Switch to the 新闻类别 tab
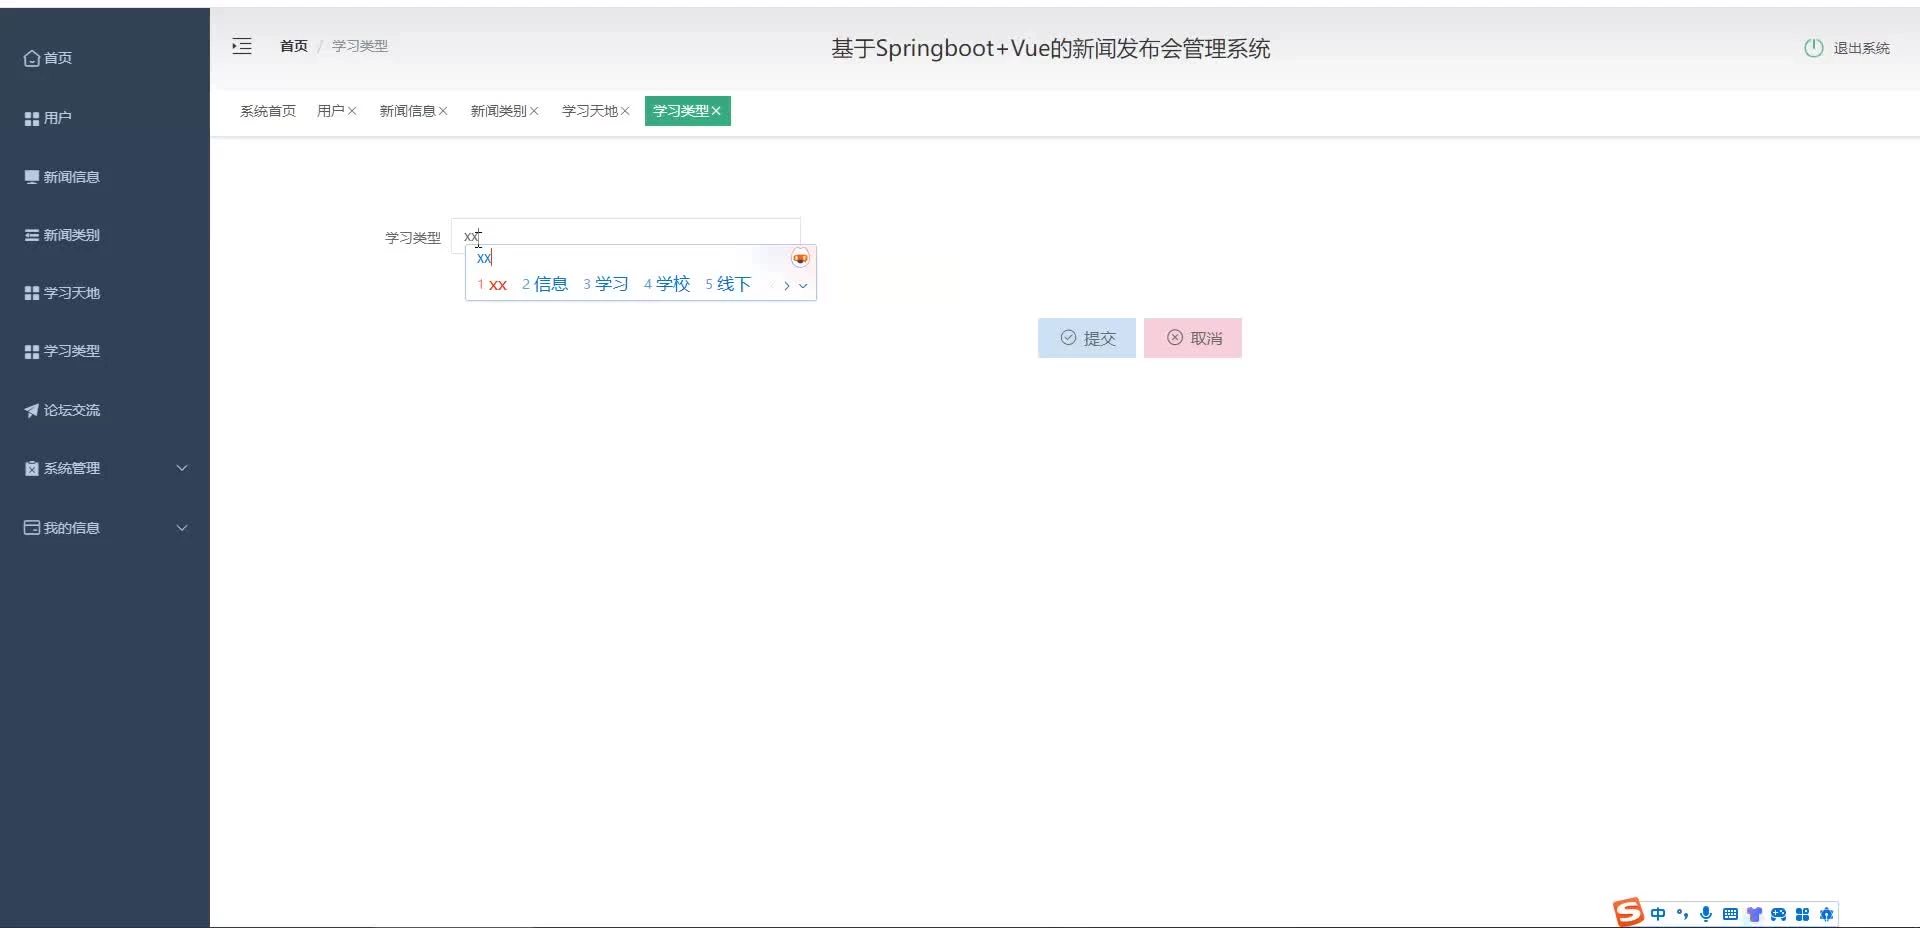The image size is (1920, 928). 498,111
